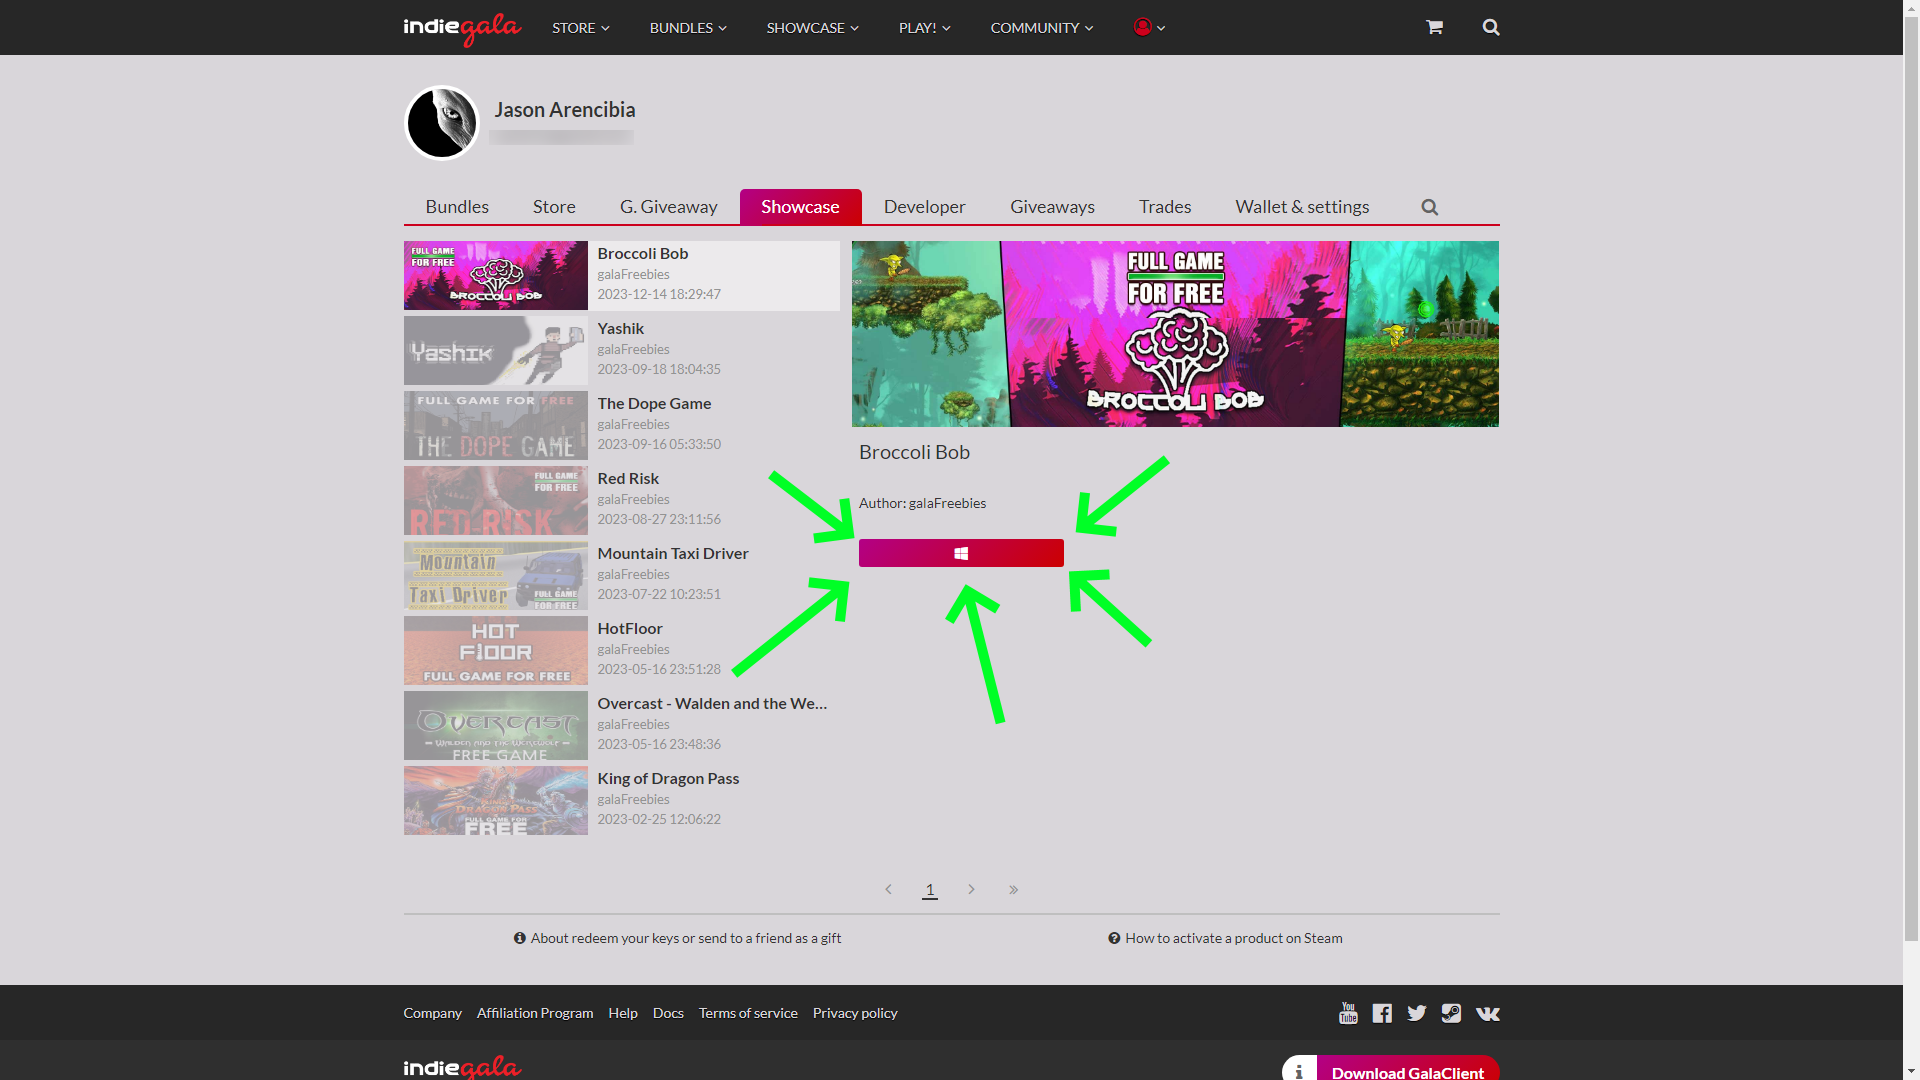Viewport: 1920px width, 1080px height.
Task: Select the Red Risk thumbnail
Action: tap(496, 500)
